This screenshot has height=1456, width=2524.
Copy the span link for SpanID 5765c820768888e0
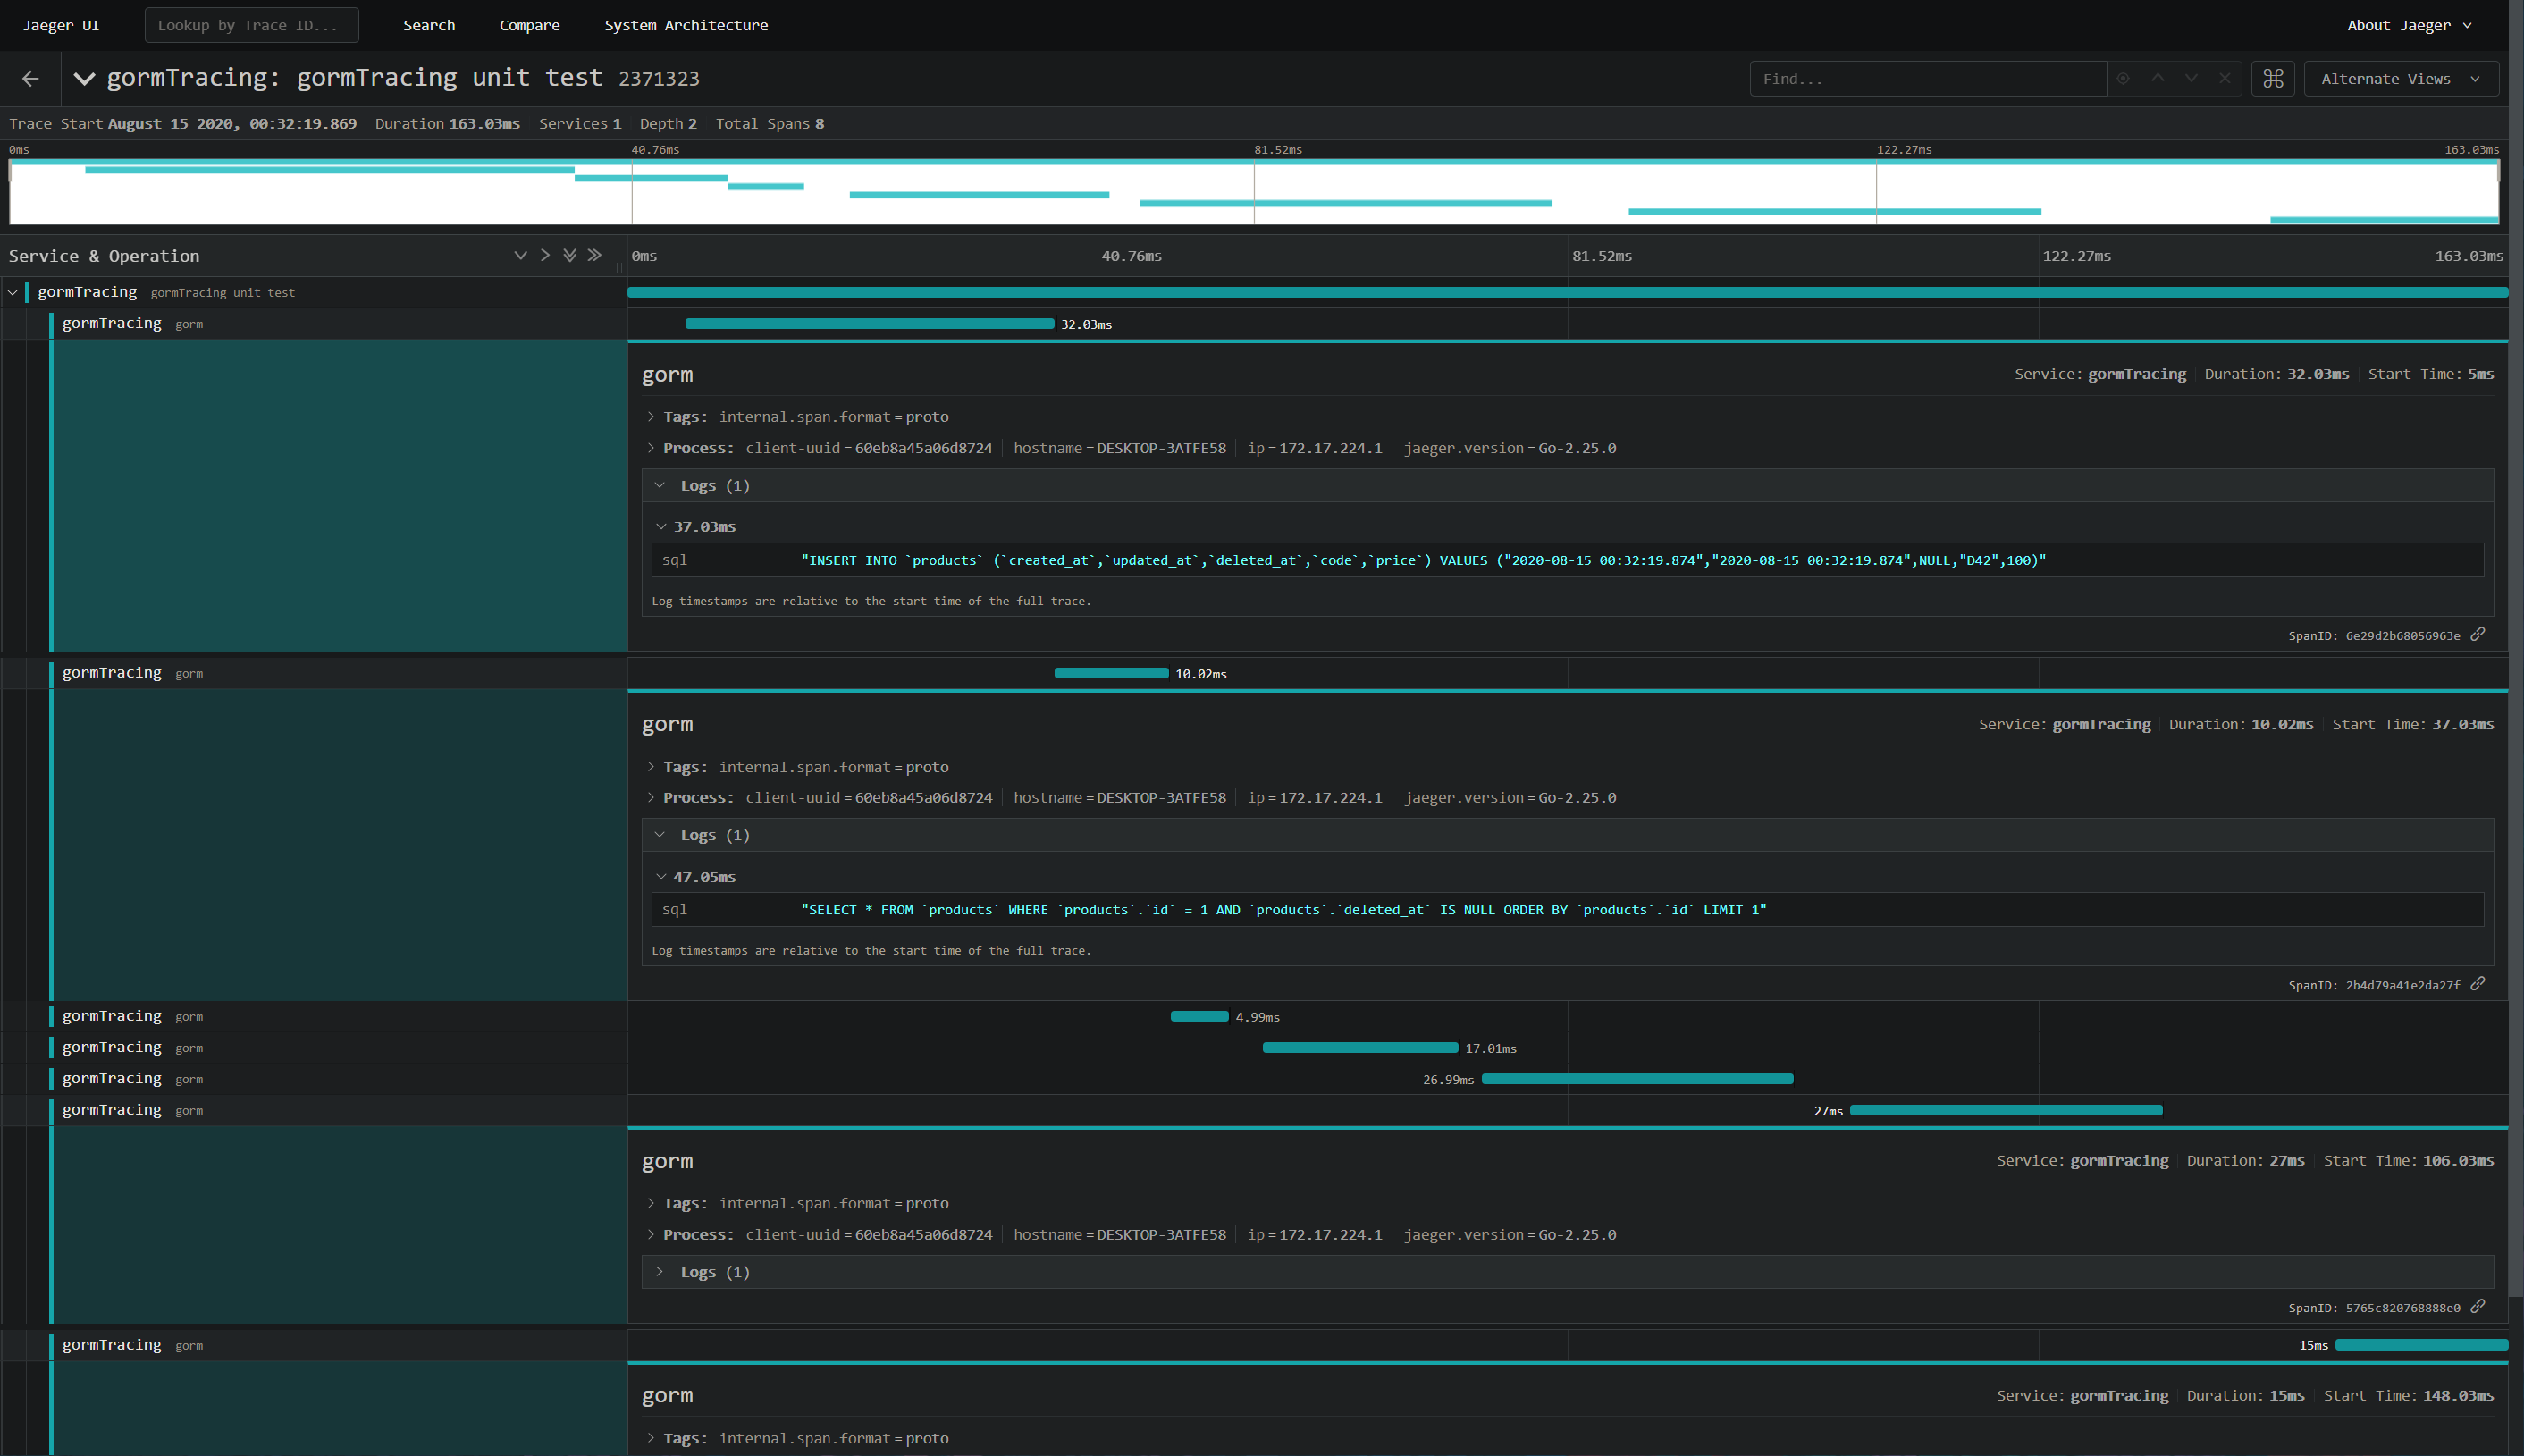(2478, 1306)
